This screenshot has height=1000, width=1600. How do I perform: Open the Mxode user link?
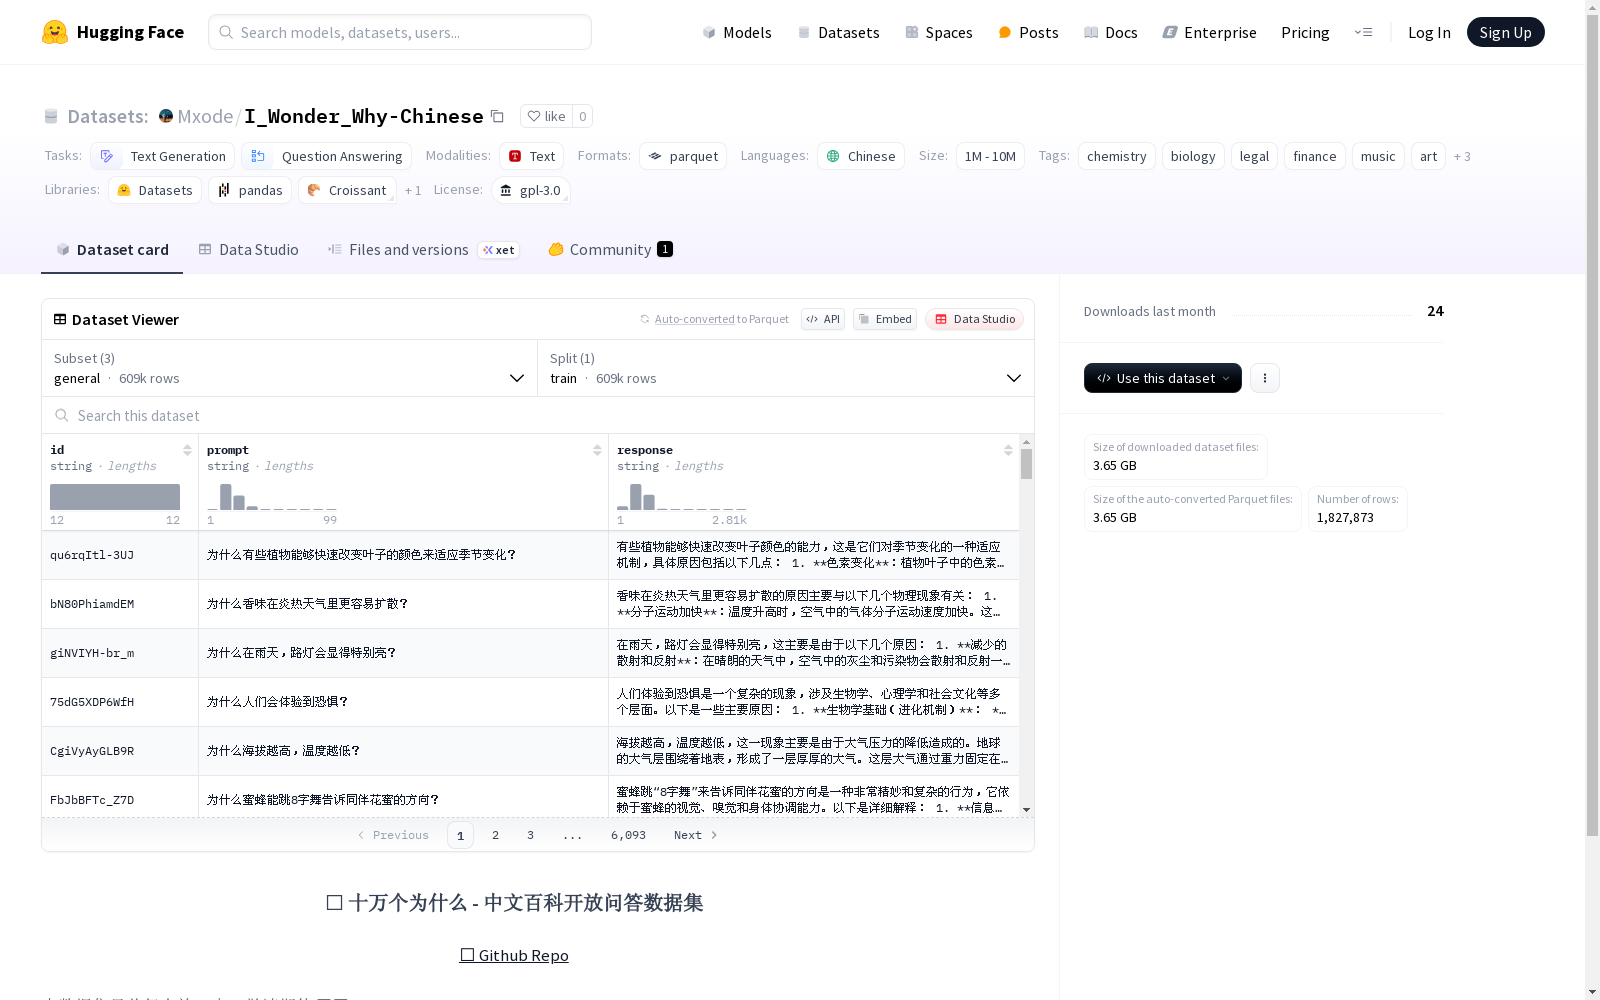pos(205,116)
